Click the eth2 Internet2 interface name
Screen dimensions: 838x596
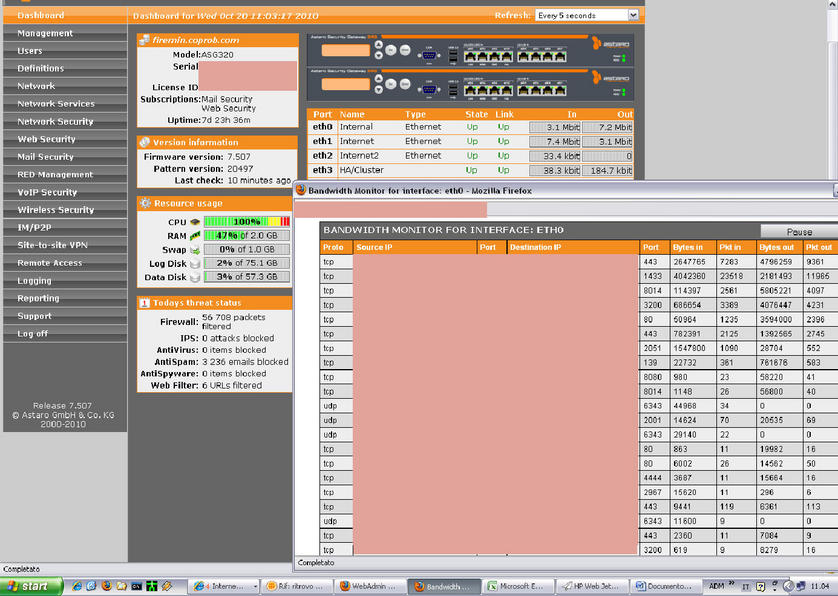coord(359,156)
